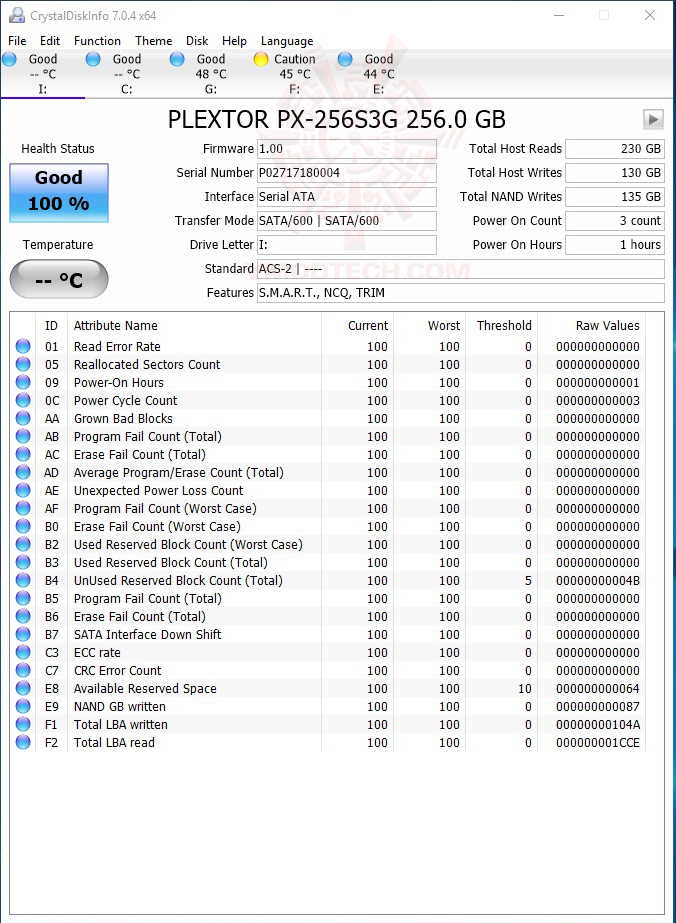Click status orb for Unexpected Power Loss Count
This screenshot has height=923, width=676.
(23, 490)
